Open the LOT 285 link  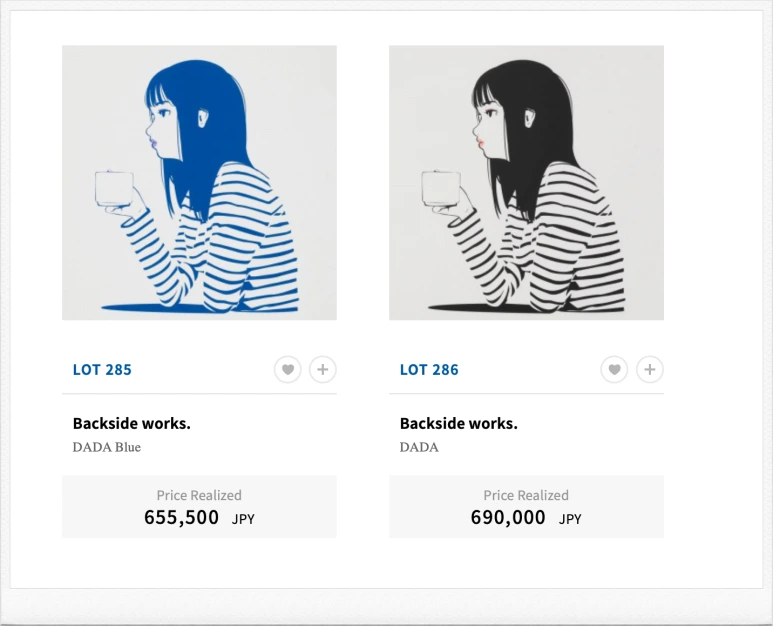[x=102, y=370]
